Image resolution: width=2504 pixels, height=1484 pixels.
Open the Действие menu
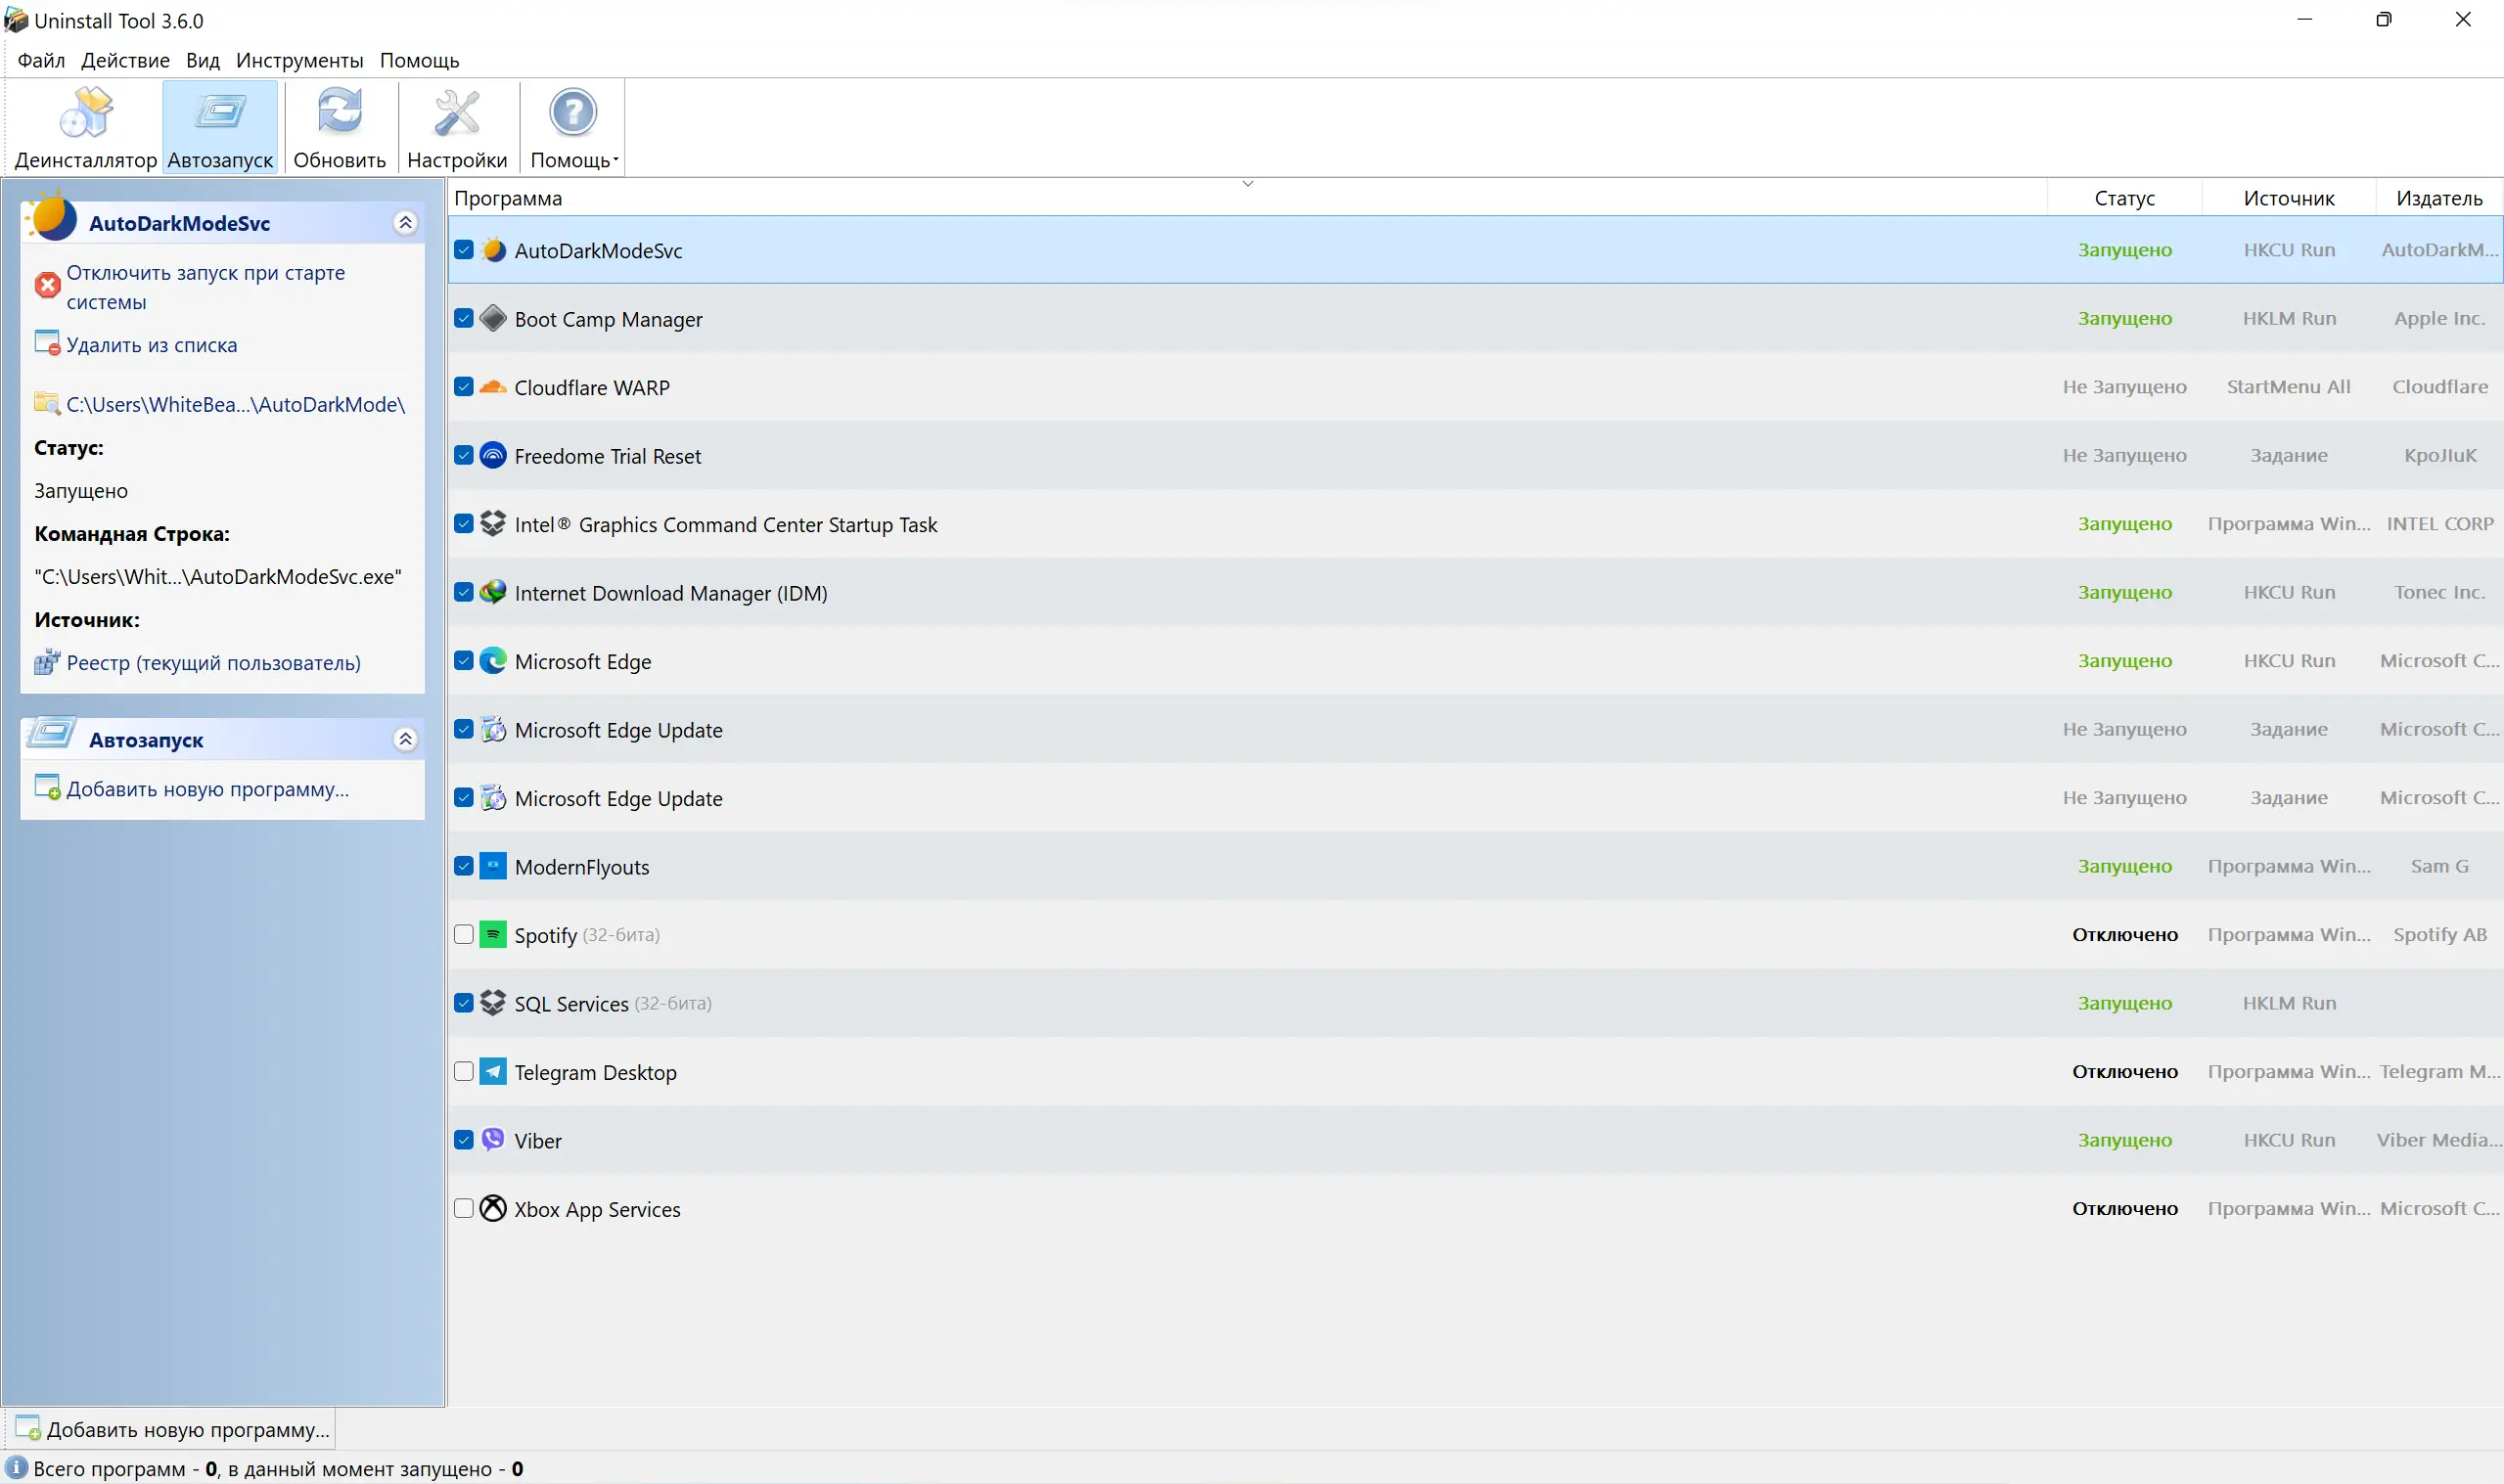coord(125,60)
